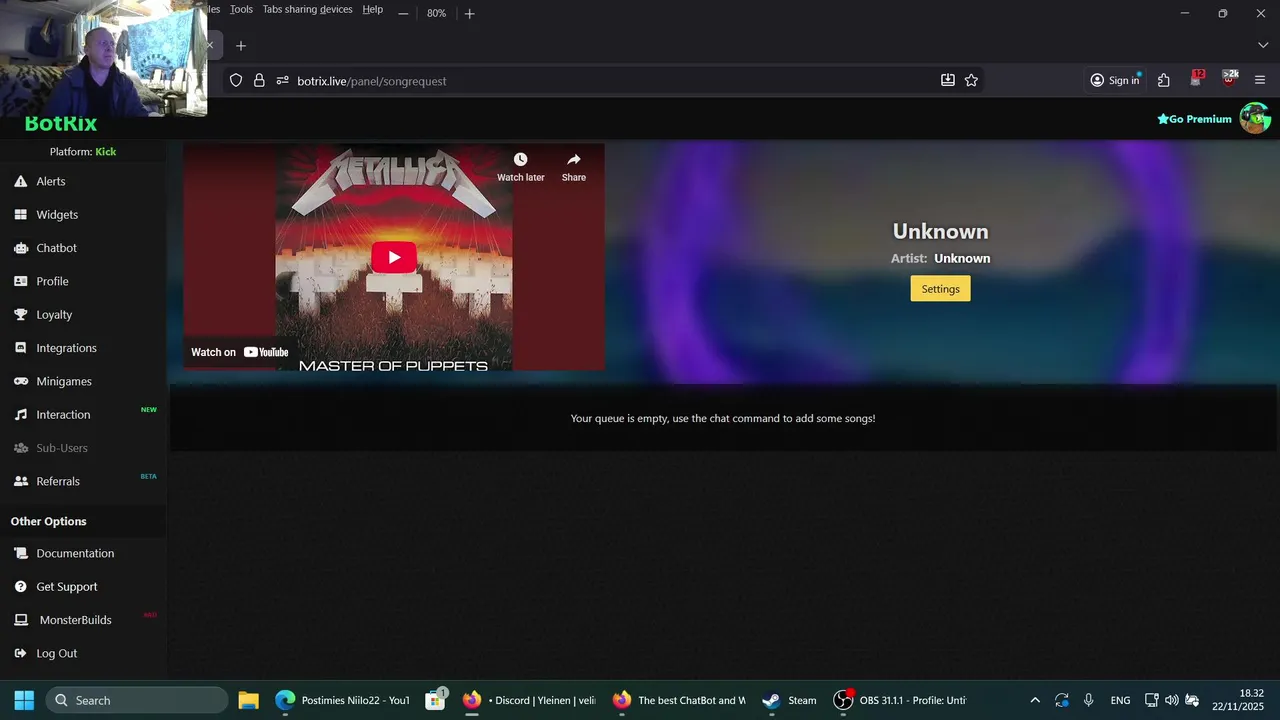Click the ENG language indicator
The width and height of the screenshot is (1280, 720).
1120,700
